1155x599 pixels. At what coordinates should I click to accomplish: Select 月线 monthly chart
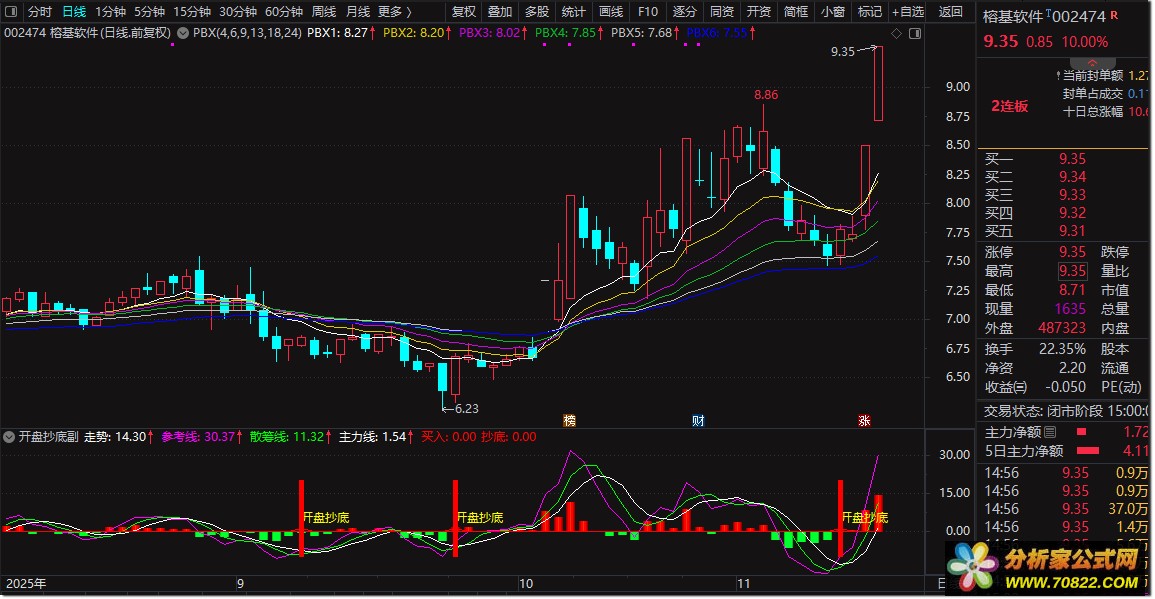click(x=358, y=12)
